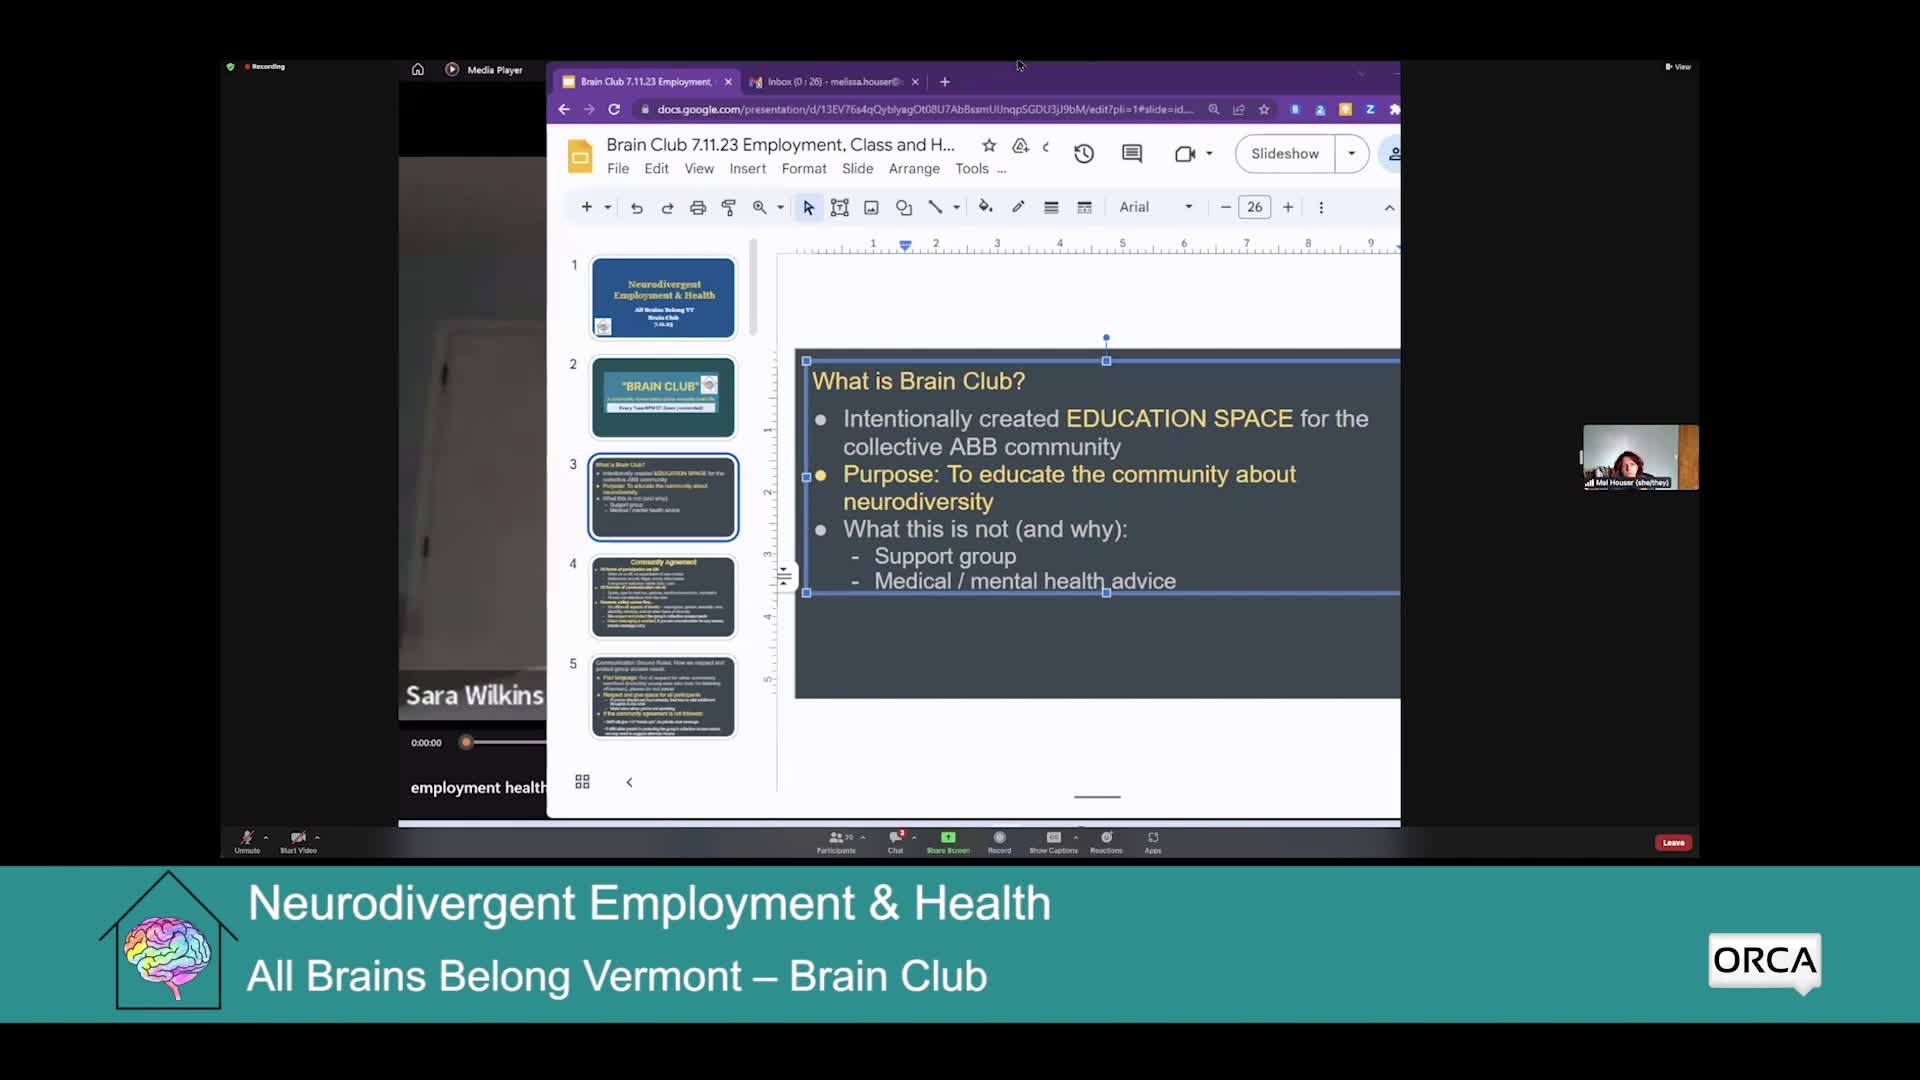Image resolution: width=1920 pixels, height=1080 pixels.
Task: Open the Slide menu
Action: [x=857, y=169]
